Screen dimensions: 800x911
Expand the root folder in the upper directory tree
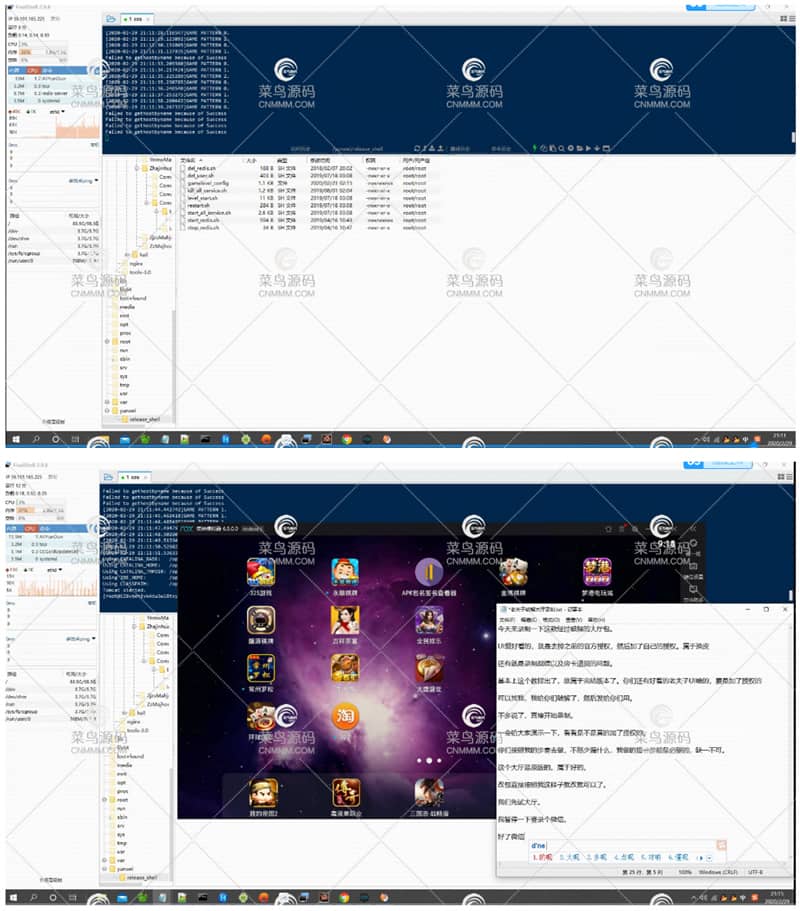107,342
